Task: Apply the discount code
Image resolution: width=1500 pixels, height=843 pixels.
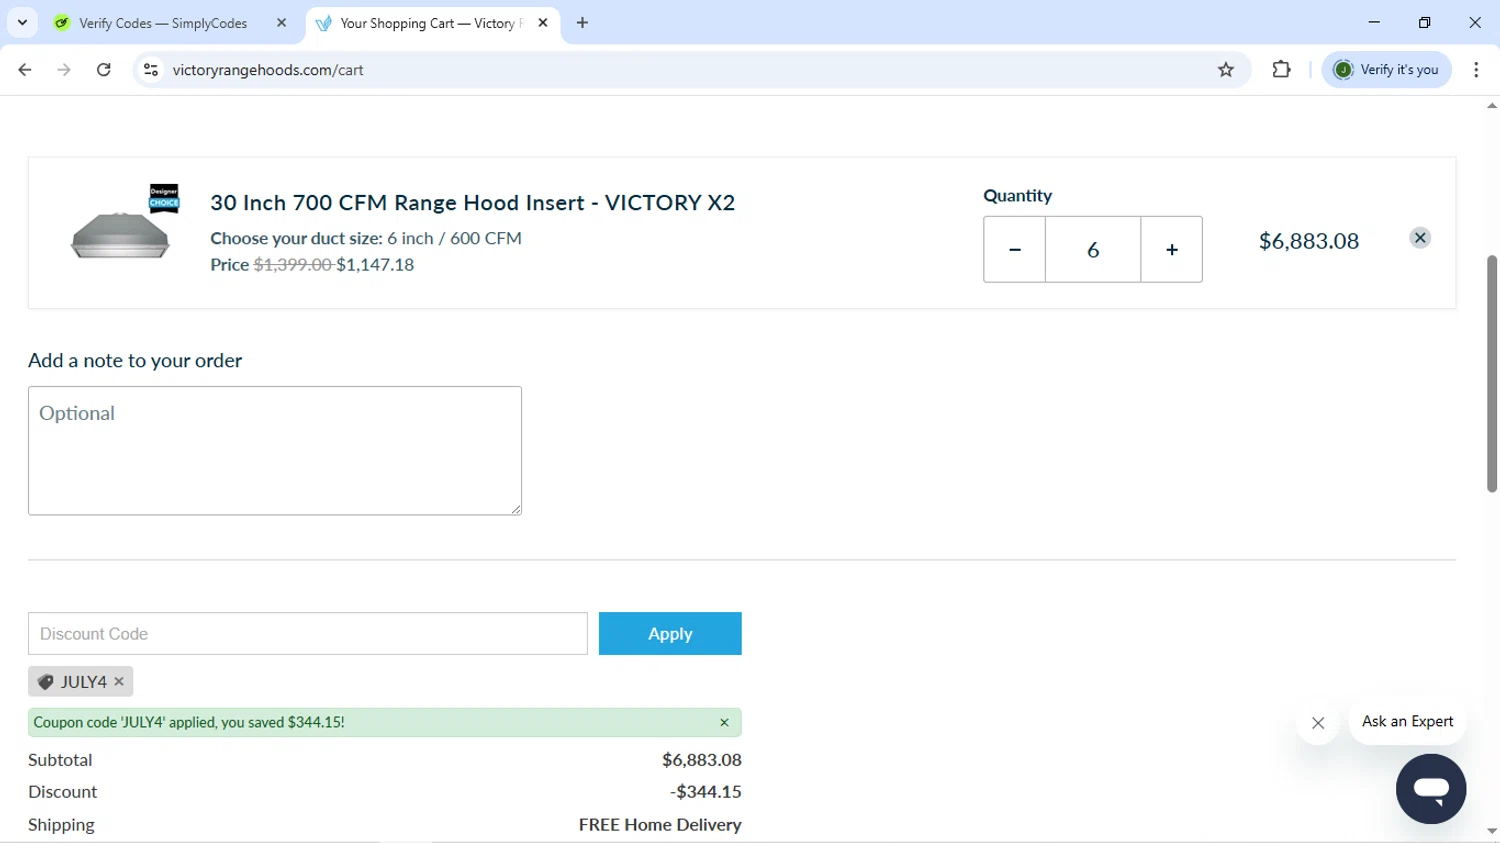Action: (x=670, y=634)
